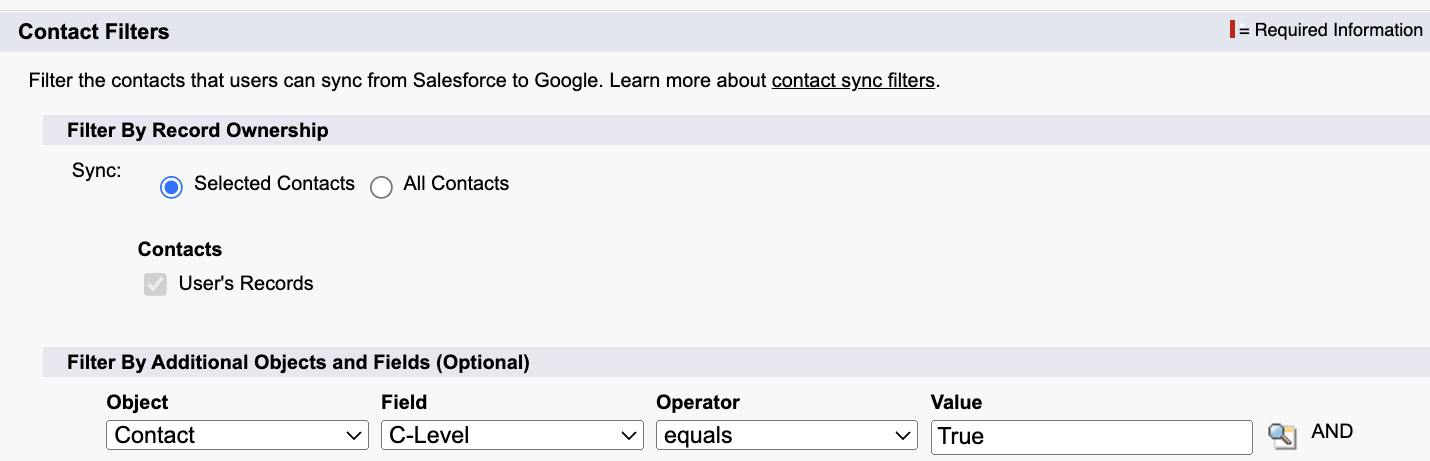This screenshot has height=461, width=1430.
Task: Click the Object column label
Action: pyautogui.click(x=137, y=402)
